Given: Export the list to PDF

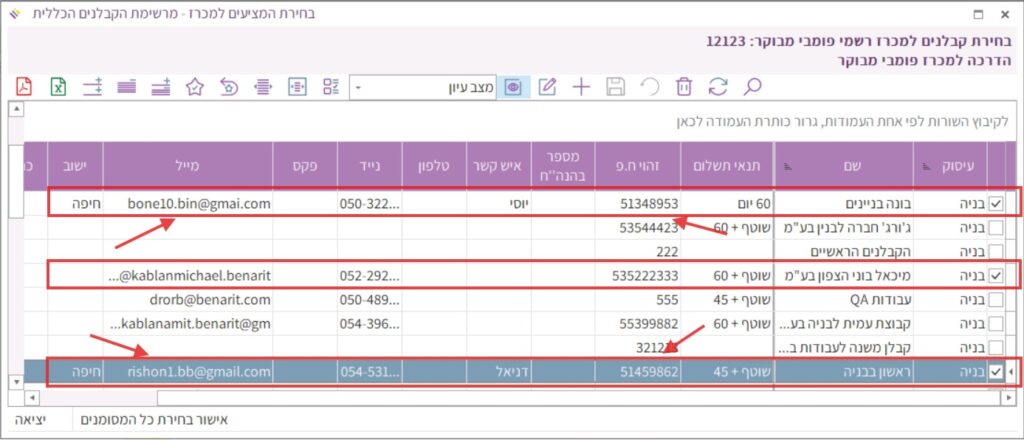Looking at the screenshot, I should [x=24, y=87].
